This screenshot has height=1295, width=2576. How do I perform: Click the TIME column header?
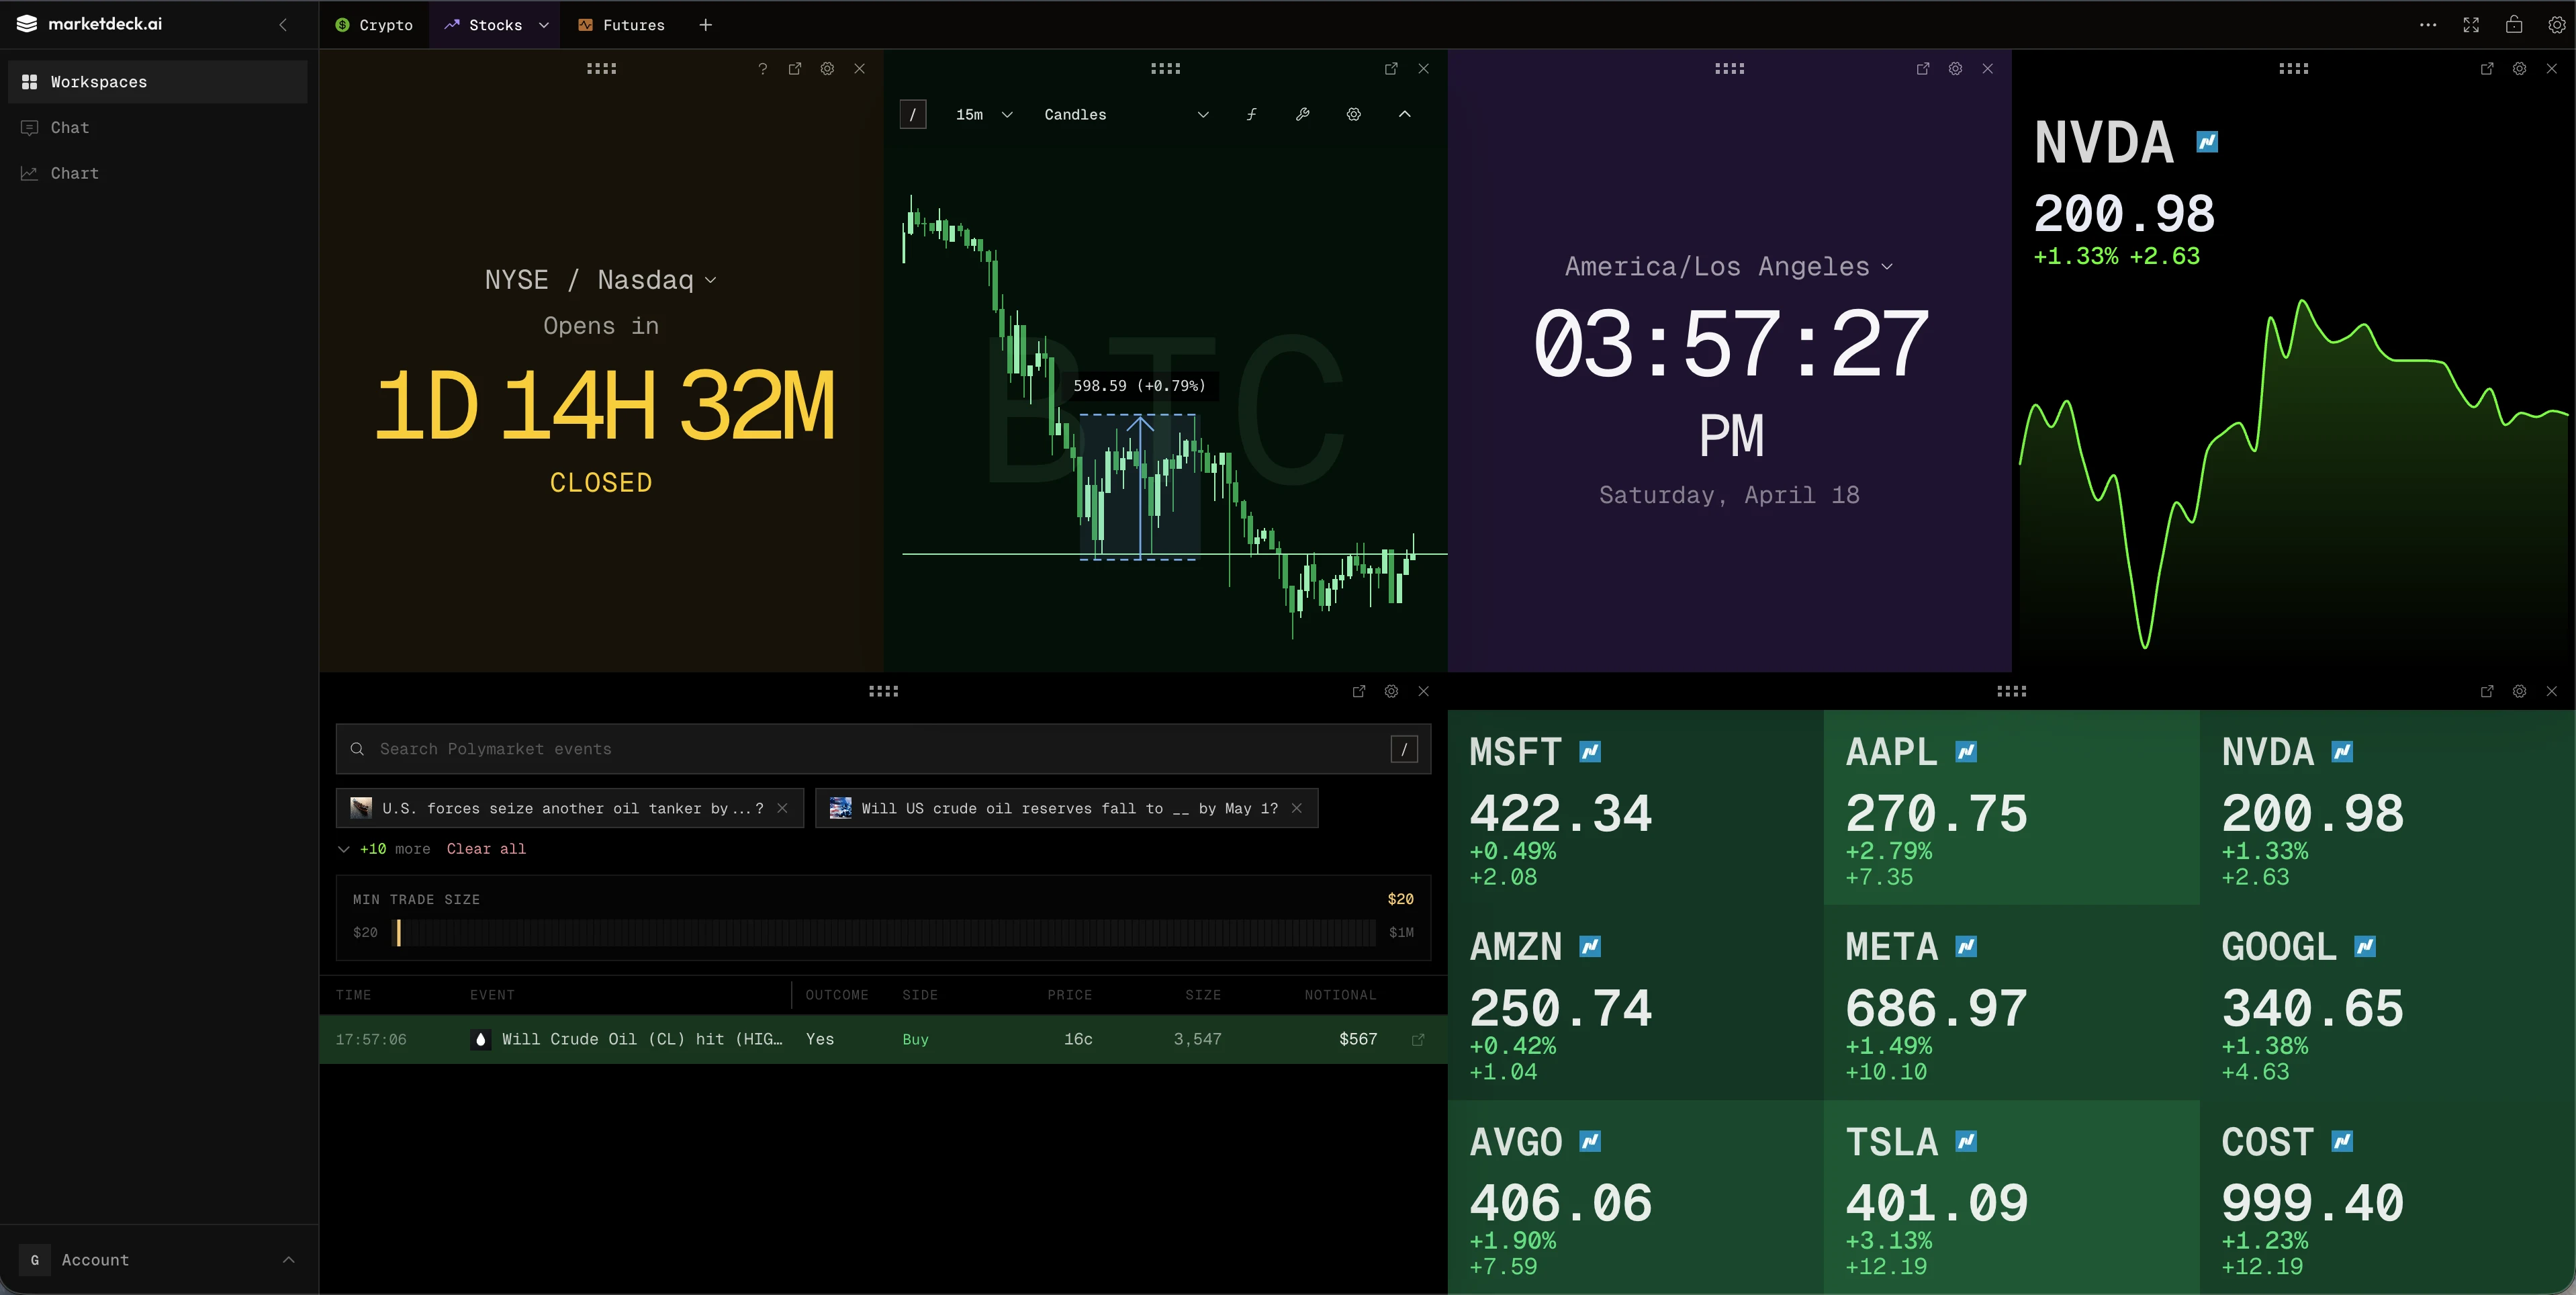pos(353,995)
